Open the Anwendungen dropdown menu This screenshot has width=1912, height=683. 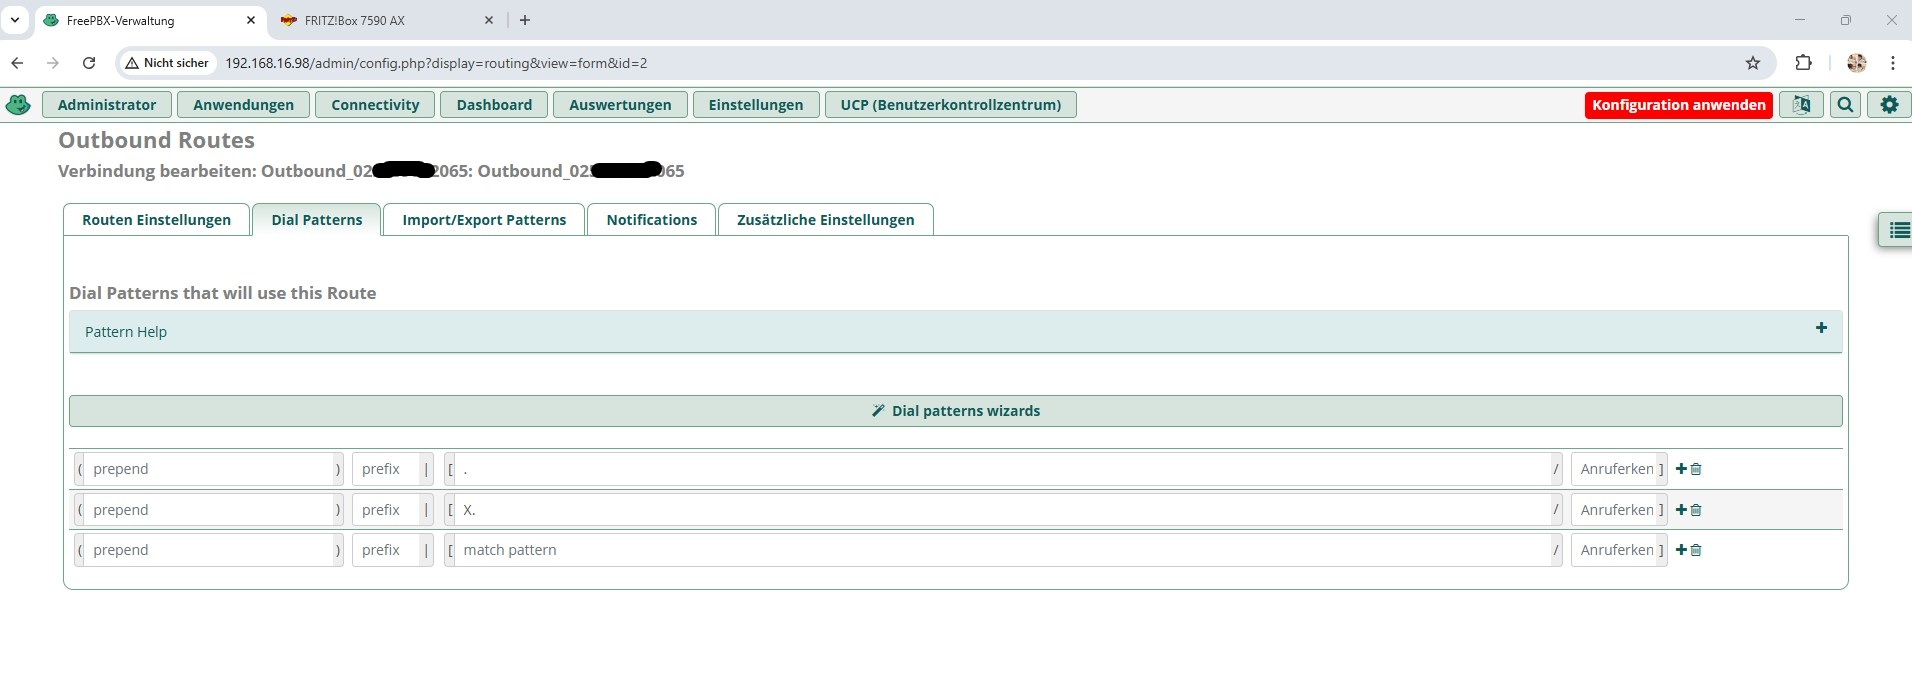(x=243, y=105)
